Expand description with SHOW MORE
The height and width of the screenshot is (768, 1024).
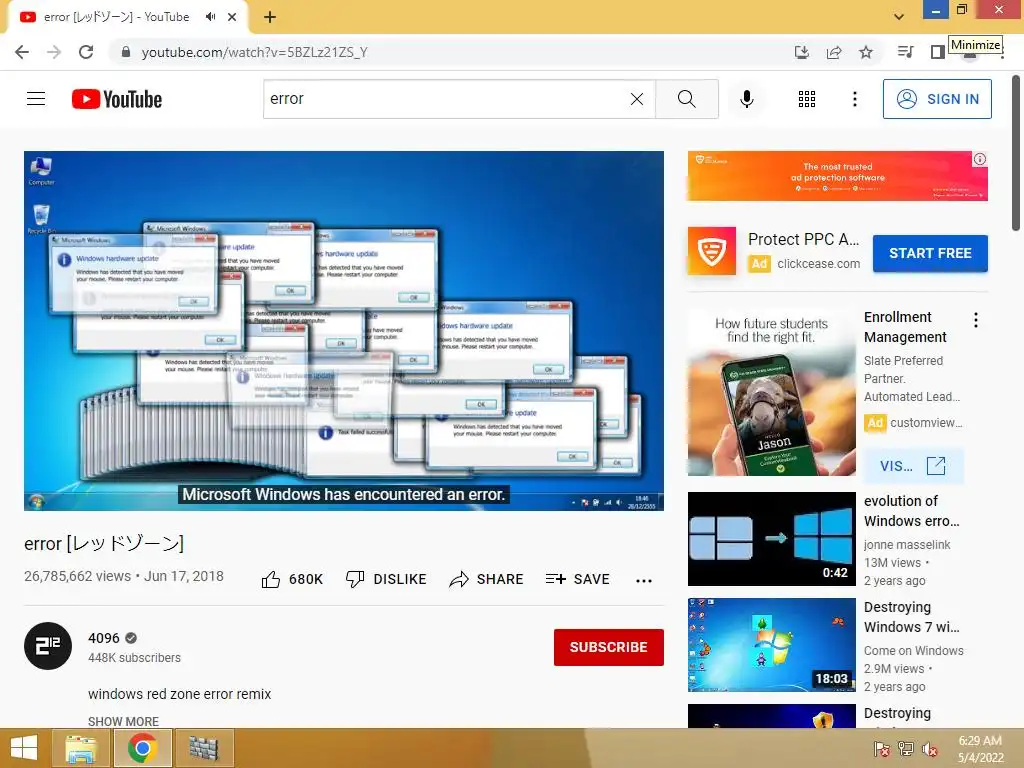point(123,722)
